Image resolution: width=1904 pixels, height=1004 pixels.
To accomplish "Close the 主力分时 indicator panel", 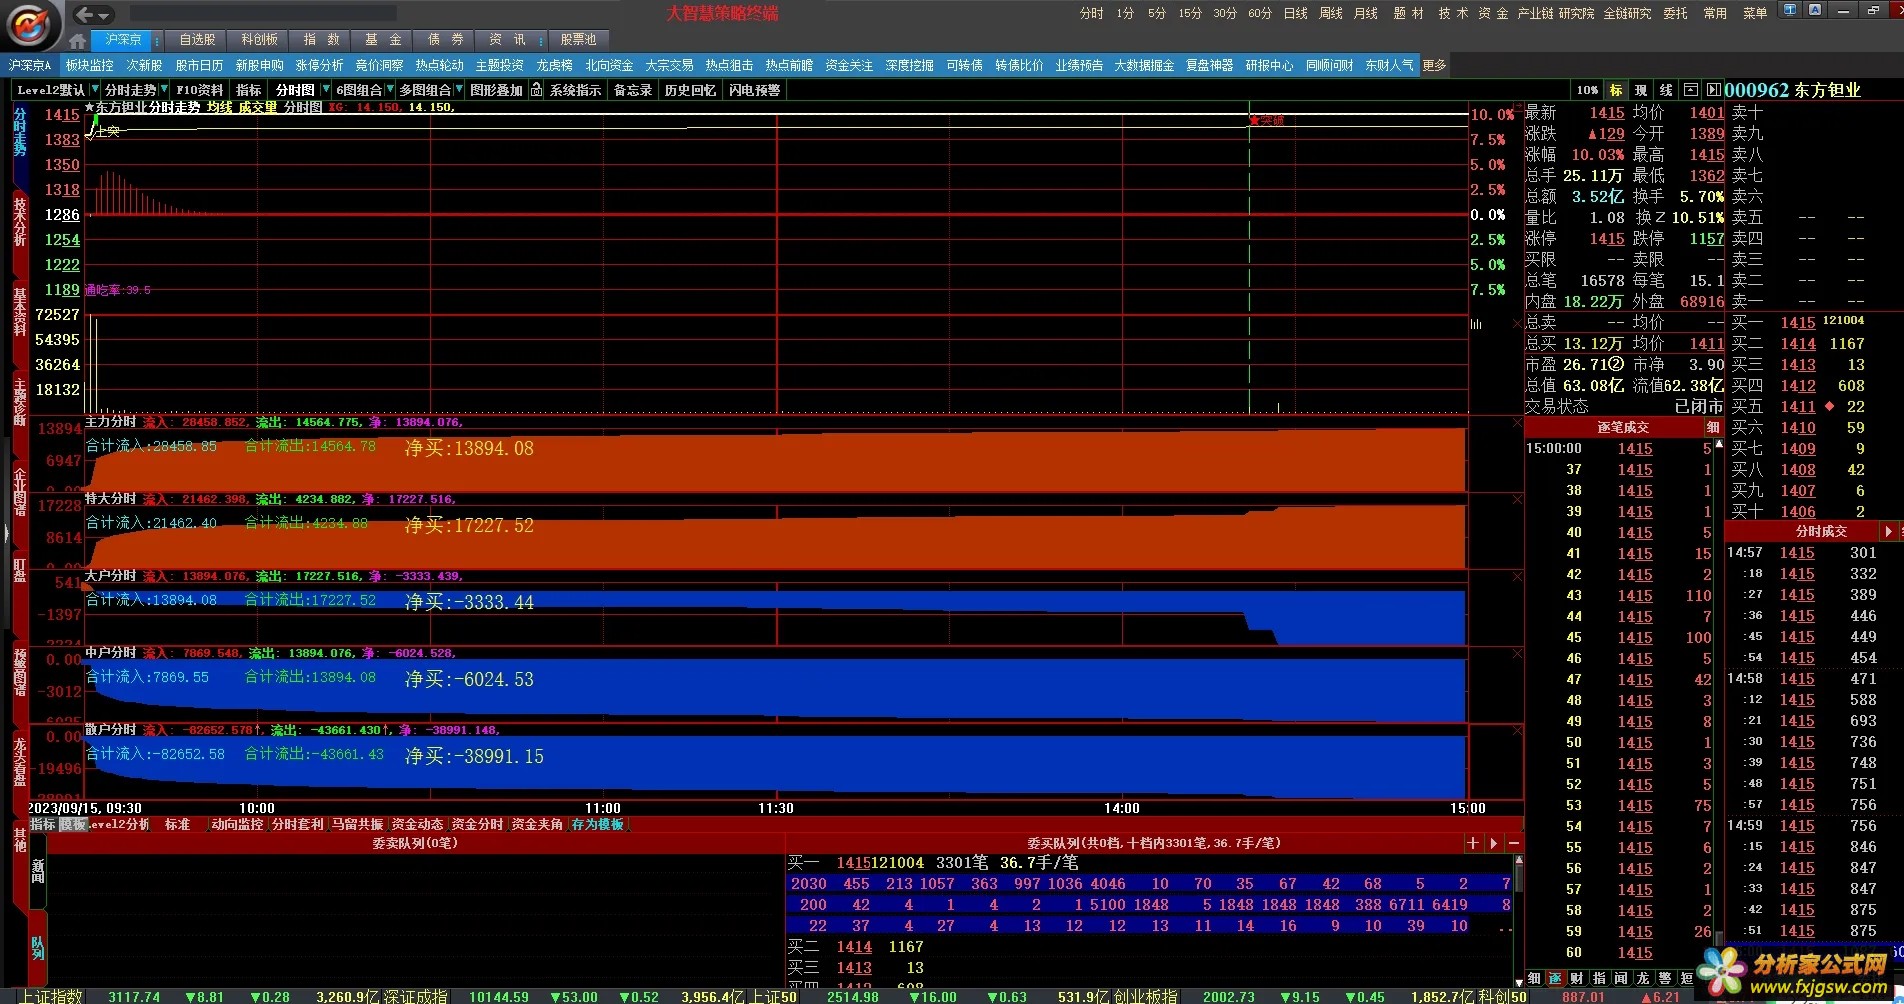I will coord(1517,423).
